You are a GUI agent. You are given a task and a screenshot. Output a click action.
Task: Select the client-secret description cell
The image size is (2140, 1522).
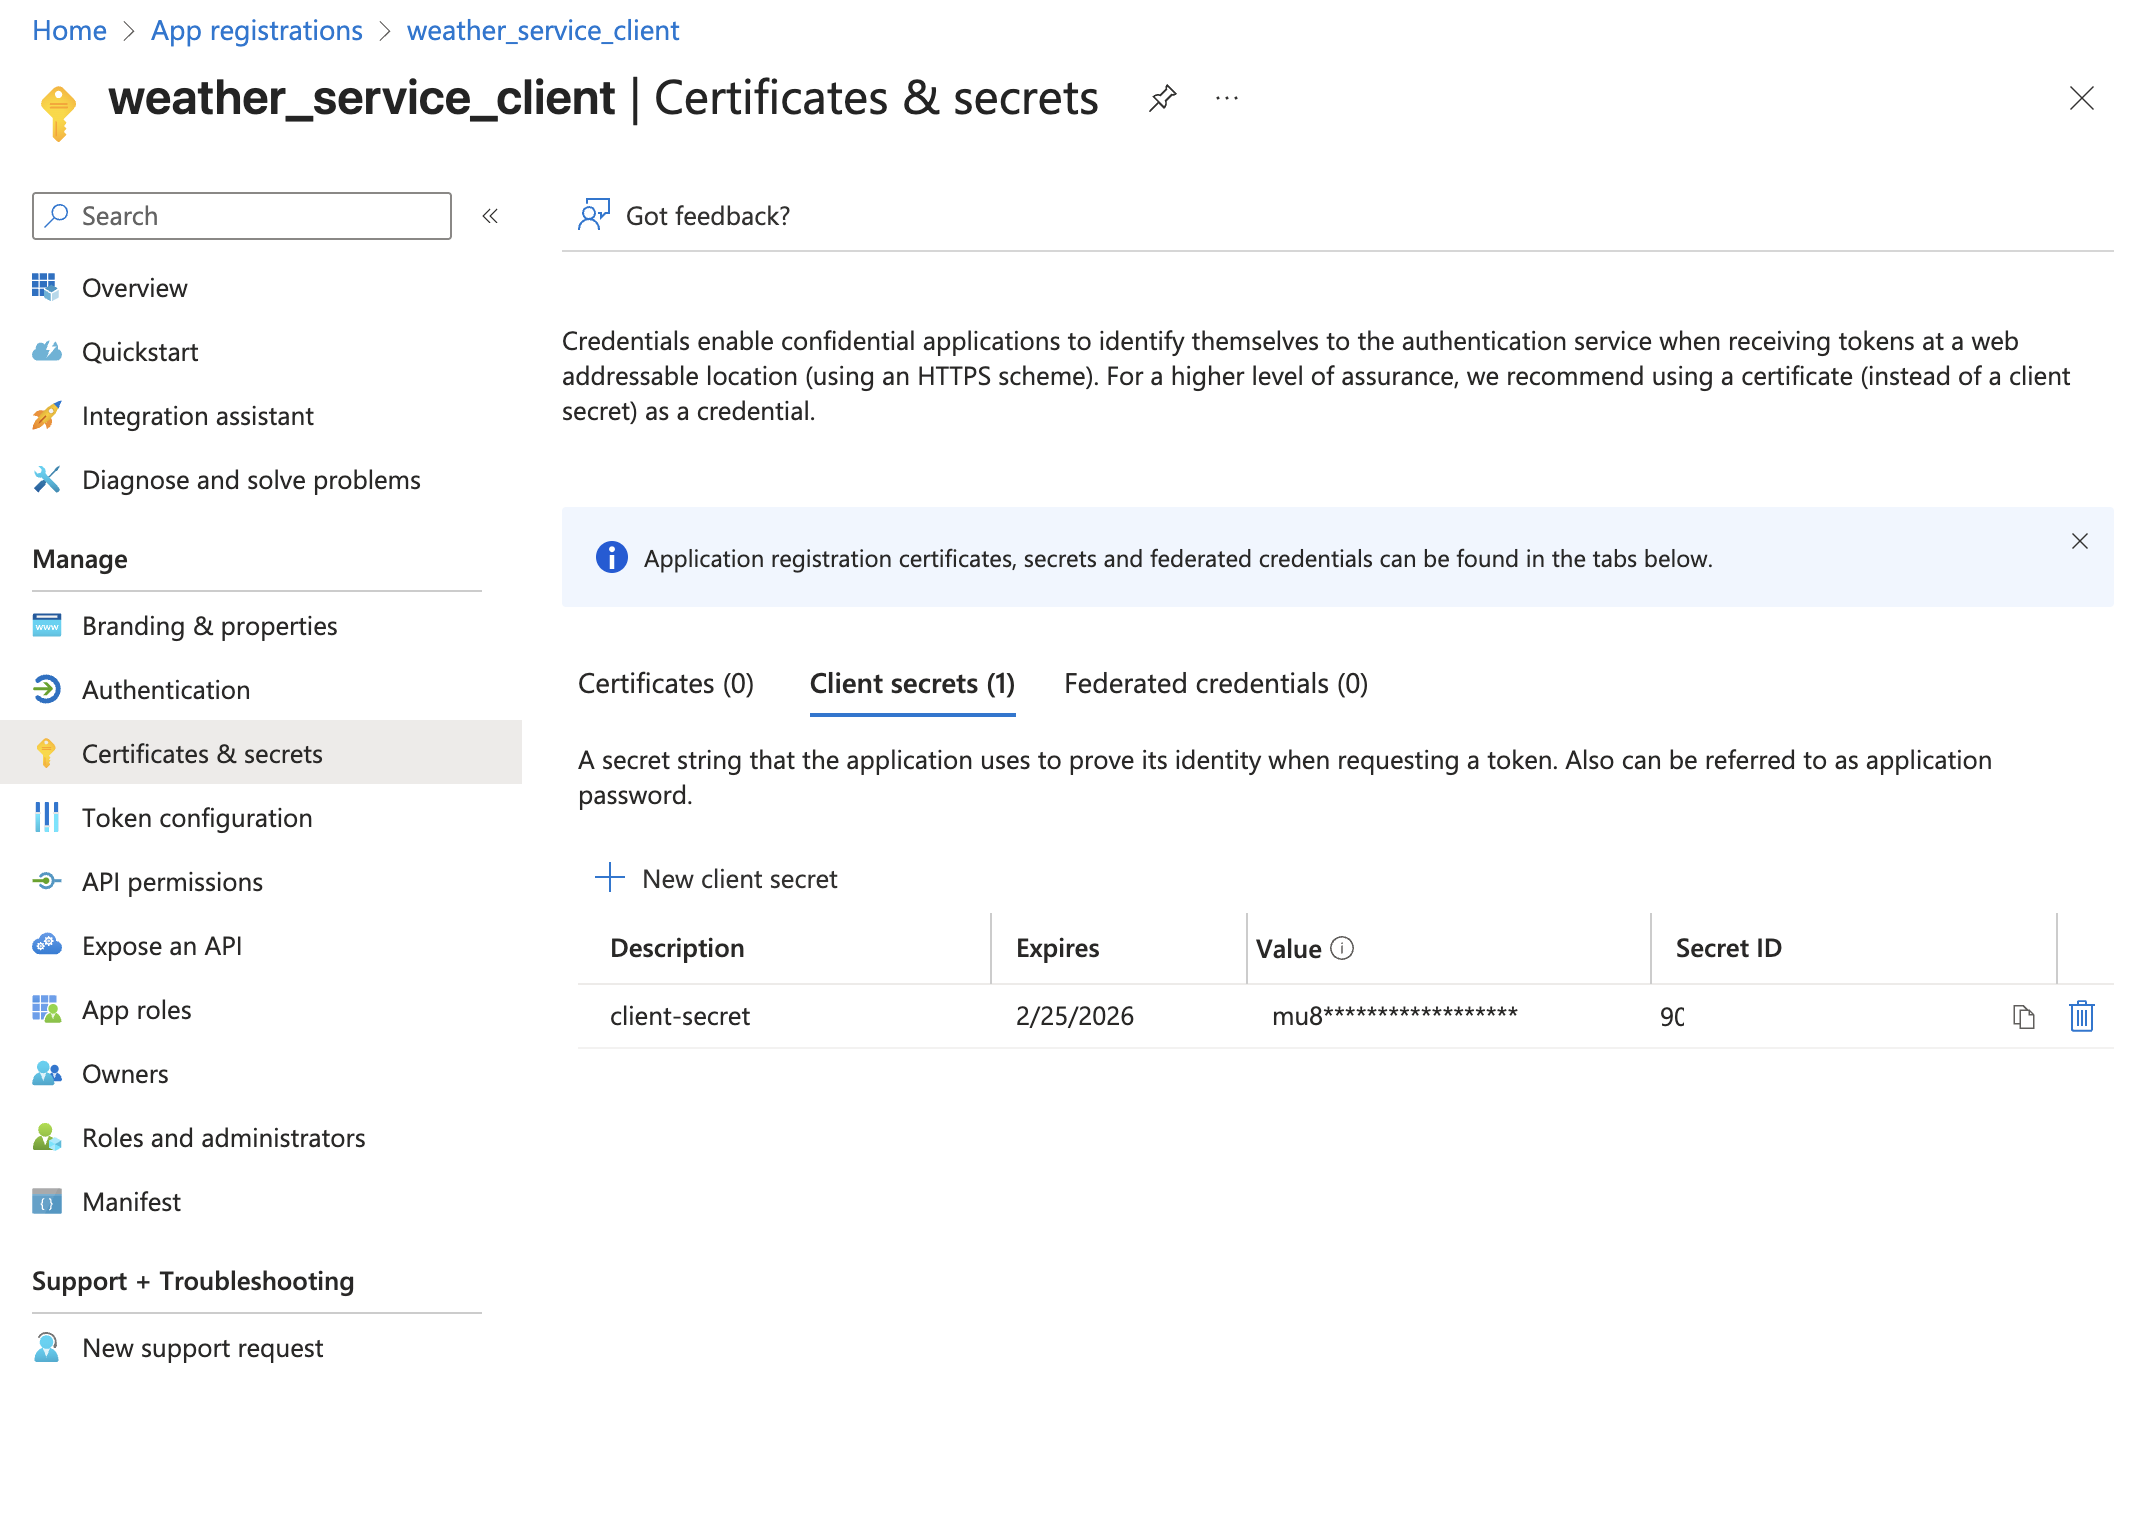click(680, 1016)
